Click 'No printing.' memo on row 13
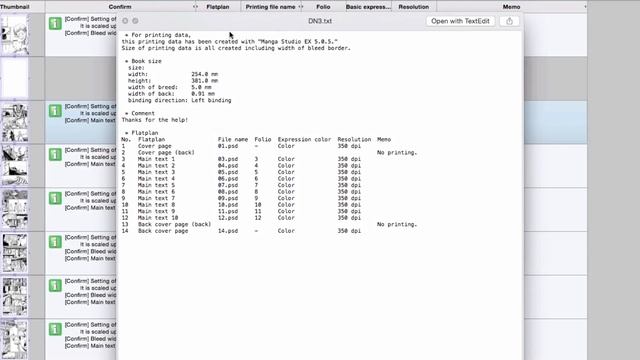 tap(397, 224)
